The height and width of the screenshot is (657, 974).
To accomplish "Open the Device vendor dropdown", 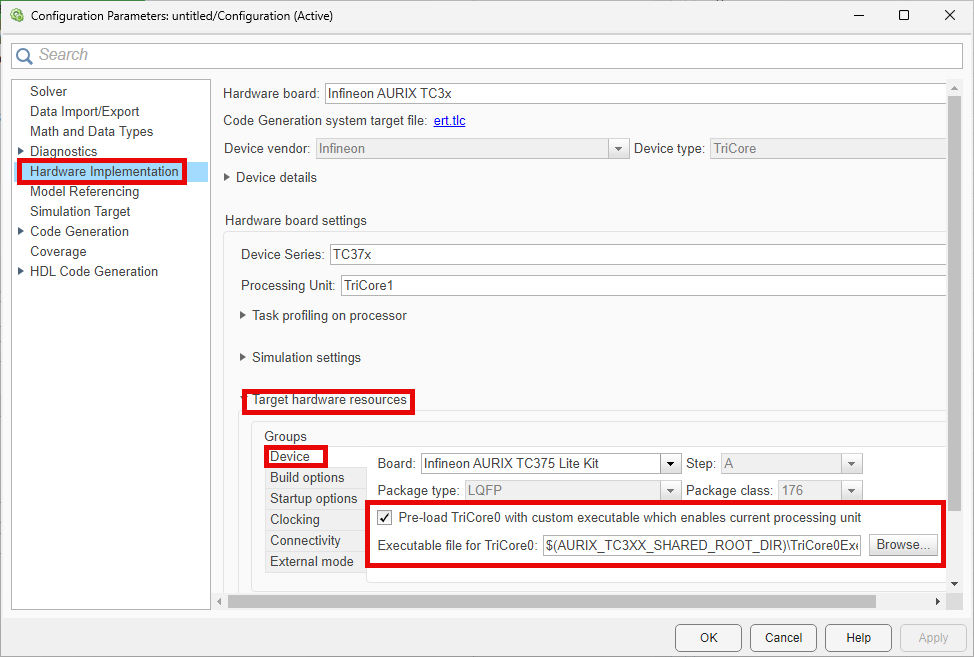I will [x=618, y=148].
